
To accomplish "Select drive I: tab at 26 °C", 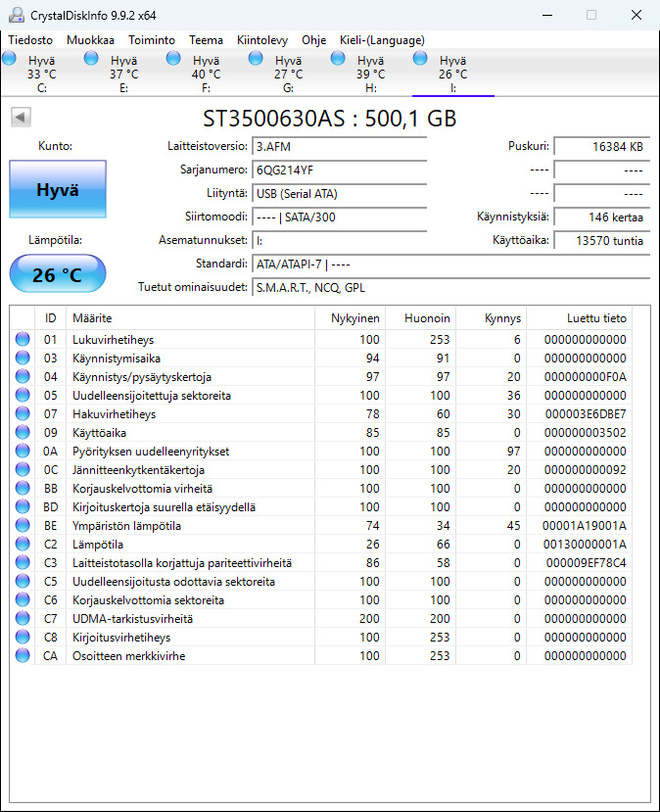I will point(453,74).
